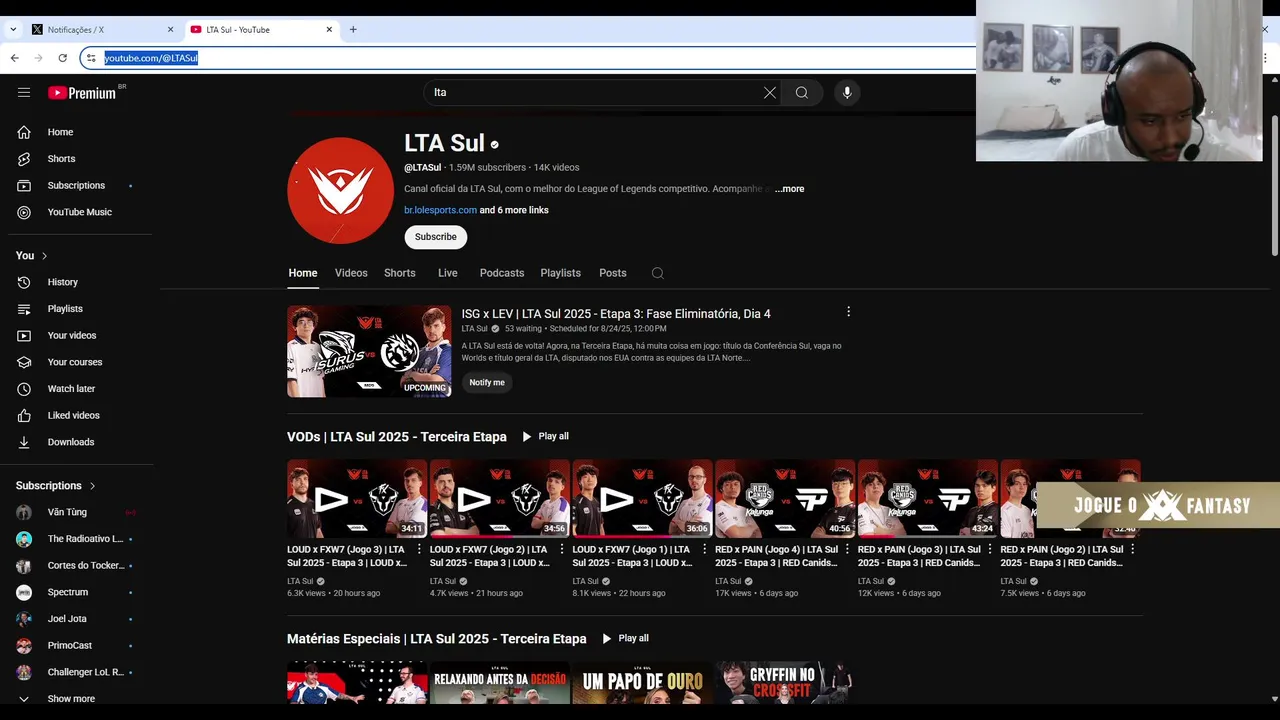
Task: Open the 6 more links popup
Action: click(514, 210)
